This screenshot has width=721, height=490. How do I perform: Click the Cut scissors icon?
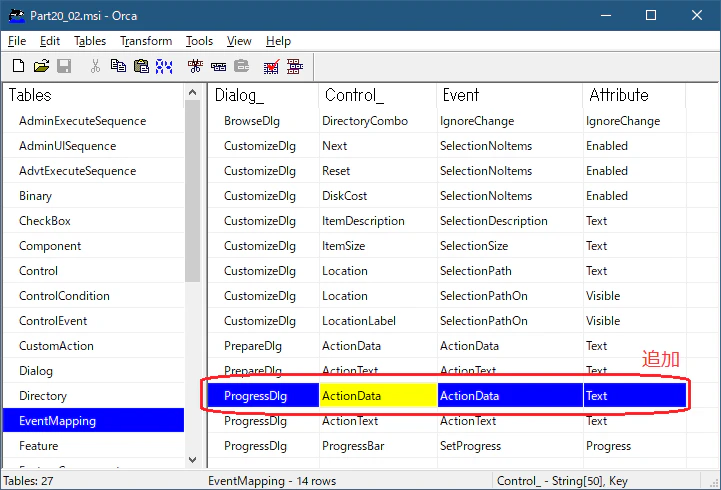click(95, 66)
